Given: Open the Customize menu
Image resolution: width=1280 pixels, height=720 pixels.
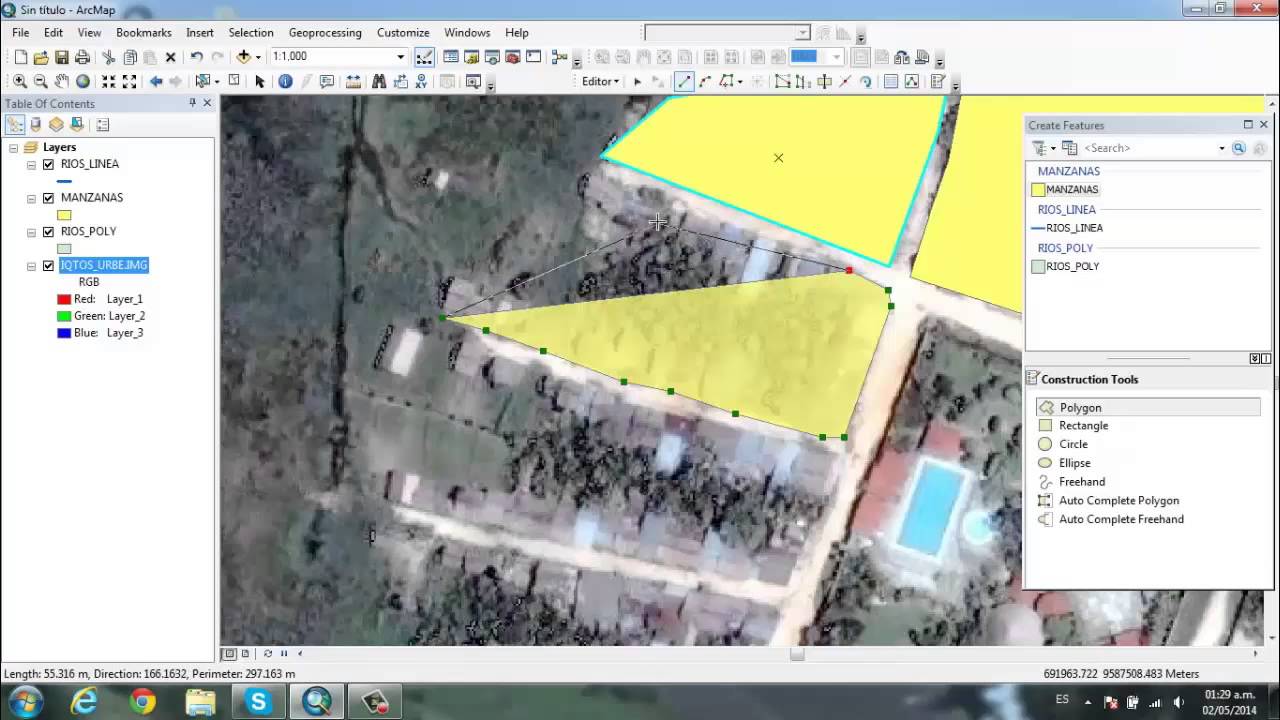Looking at the screenshot, I should (x=403, y=33).
